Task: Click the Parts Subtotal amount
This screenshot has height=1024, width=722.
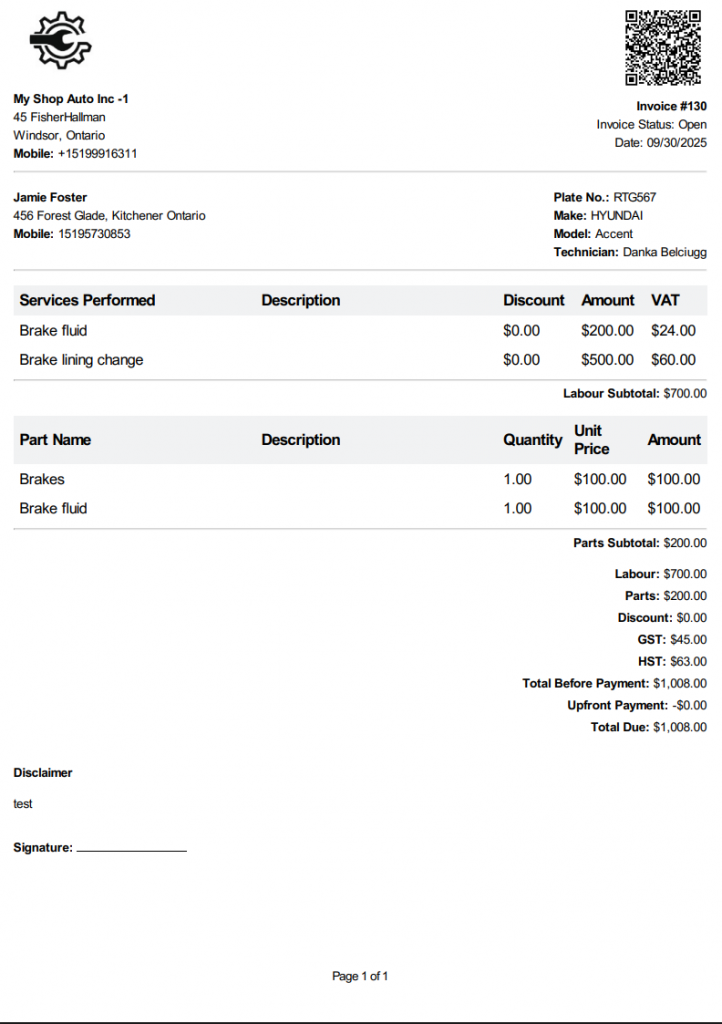Action: tap(685, 543)
